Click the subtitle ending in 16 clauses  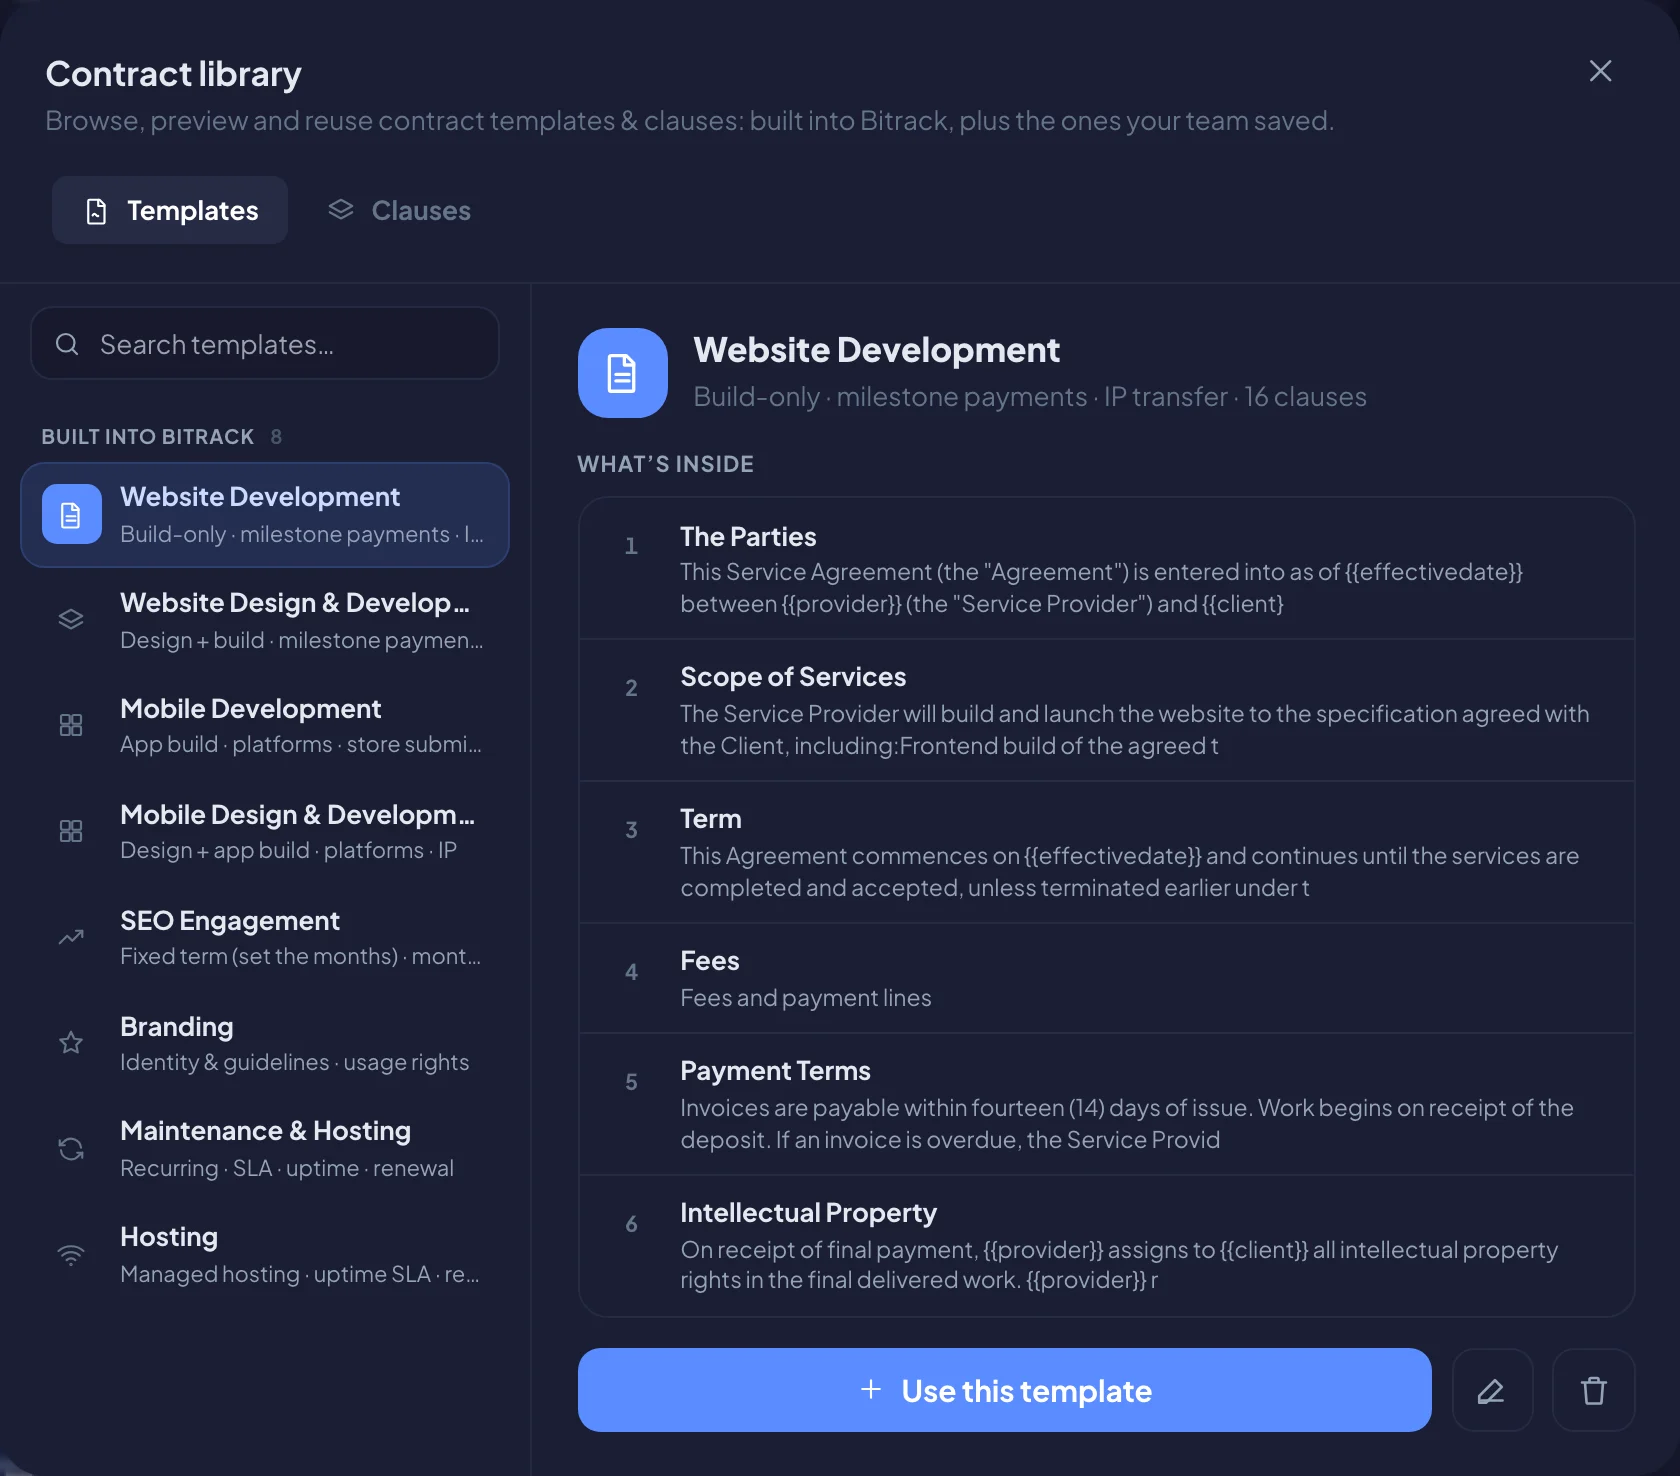pyautogui.click(x=1030, y=397)
